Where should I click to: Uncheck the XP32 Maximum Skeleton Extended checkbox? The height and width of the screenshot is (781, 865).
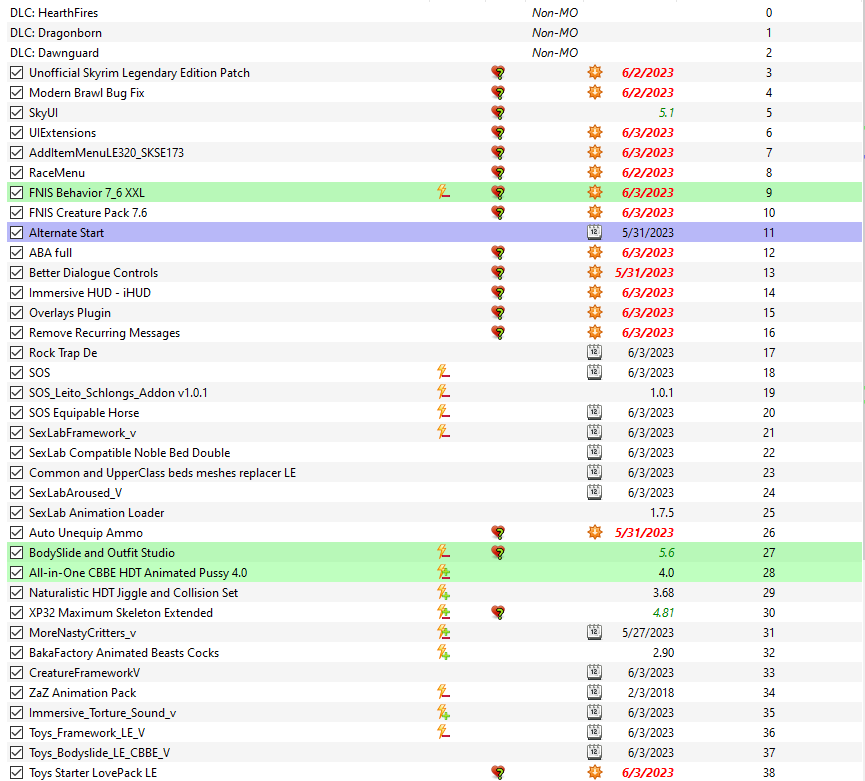coord(17,612)
